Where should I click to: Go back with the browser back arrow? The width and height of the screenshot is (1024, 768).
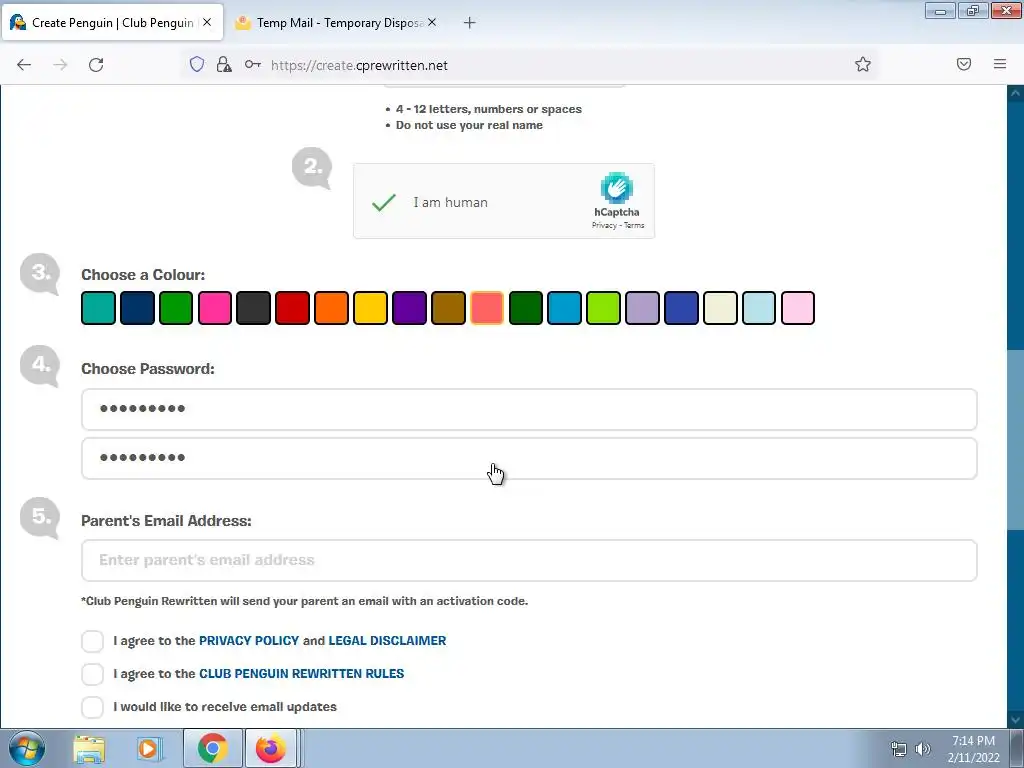pos(24,65)
